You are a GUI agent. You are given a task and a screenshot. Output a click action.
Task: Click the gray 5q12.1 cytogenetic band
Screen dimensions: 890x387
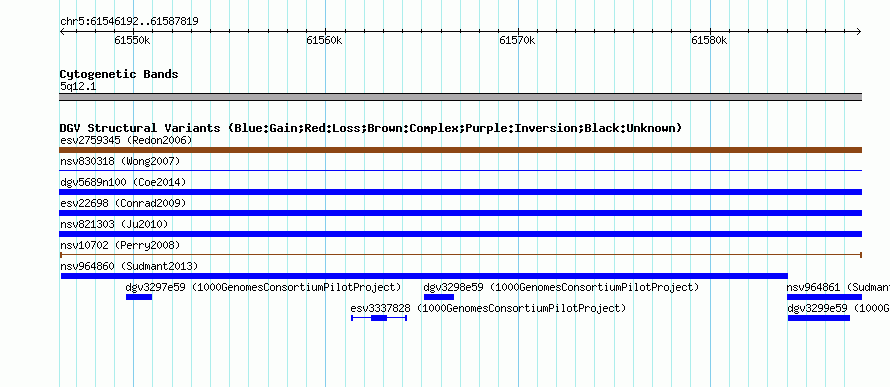click(x=460, y=97)
